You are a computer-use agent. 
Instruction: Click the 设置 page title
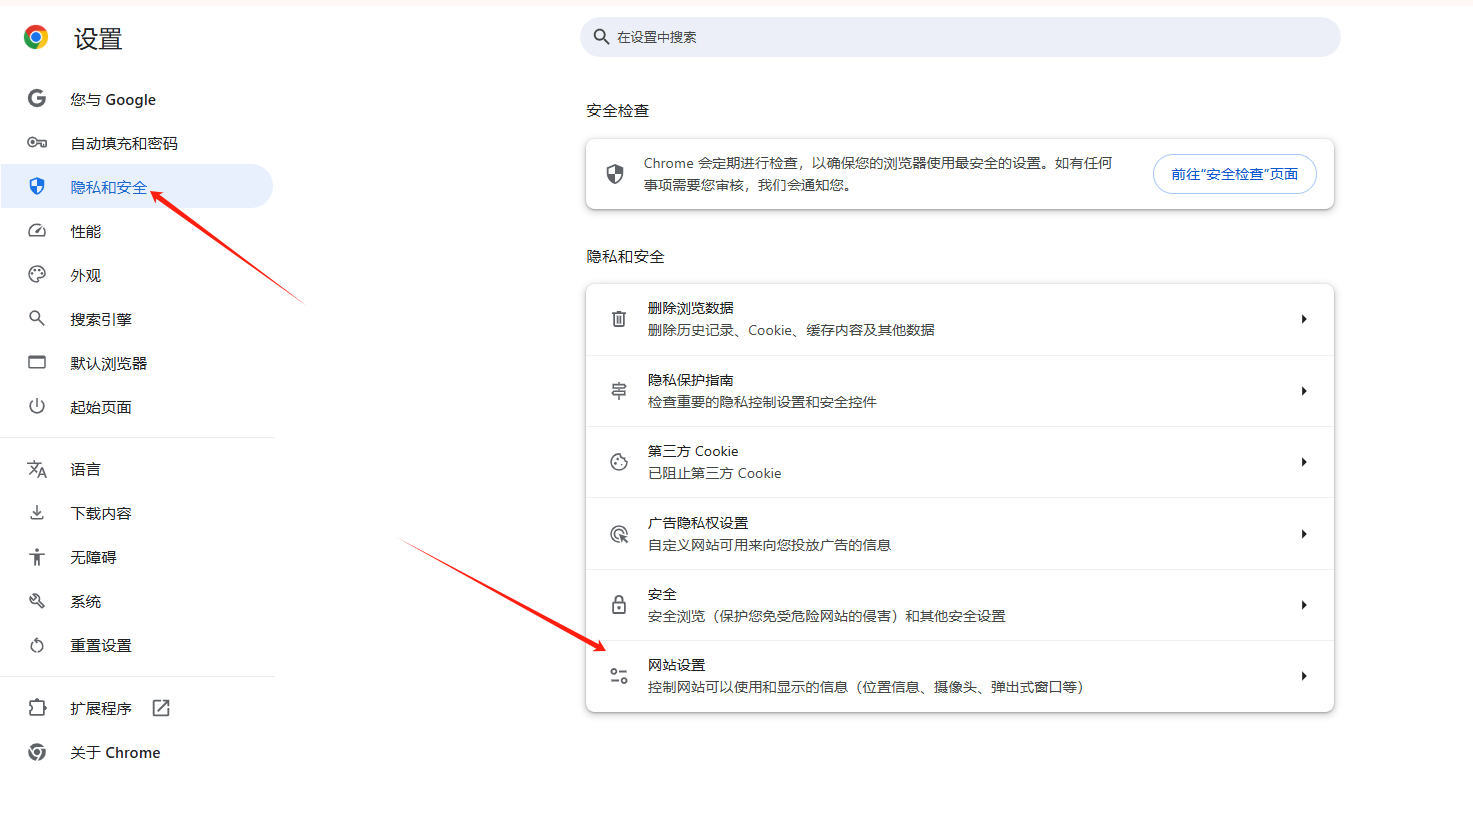[x=98, y=39]
